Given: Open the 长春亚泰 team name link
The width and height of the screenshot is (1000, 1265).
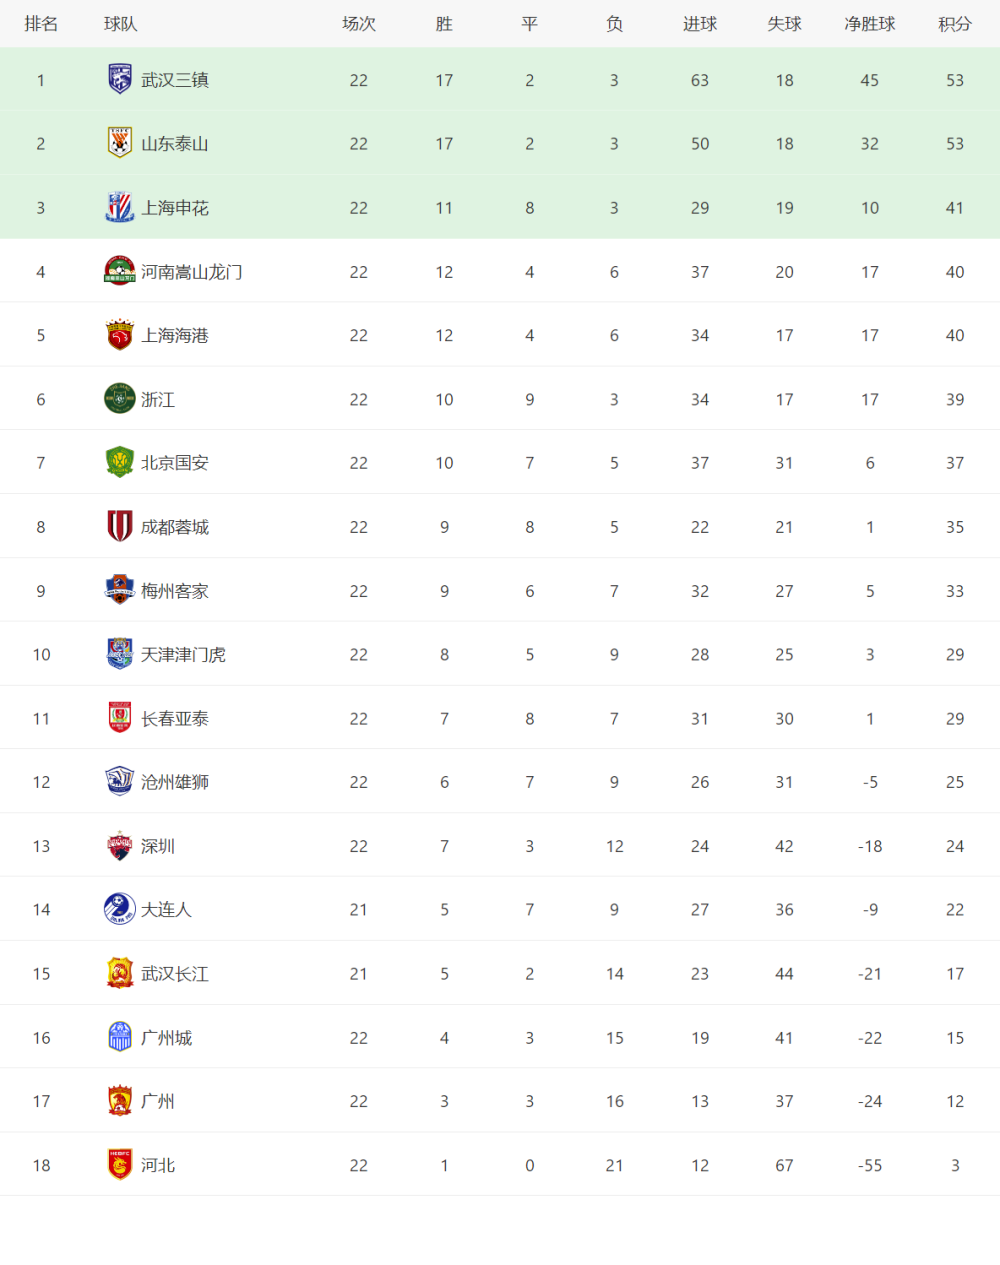Looking at the screenshot, I should click(x=175, y=718).
